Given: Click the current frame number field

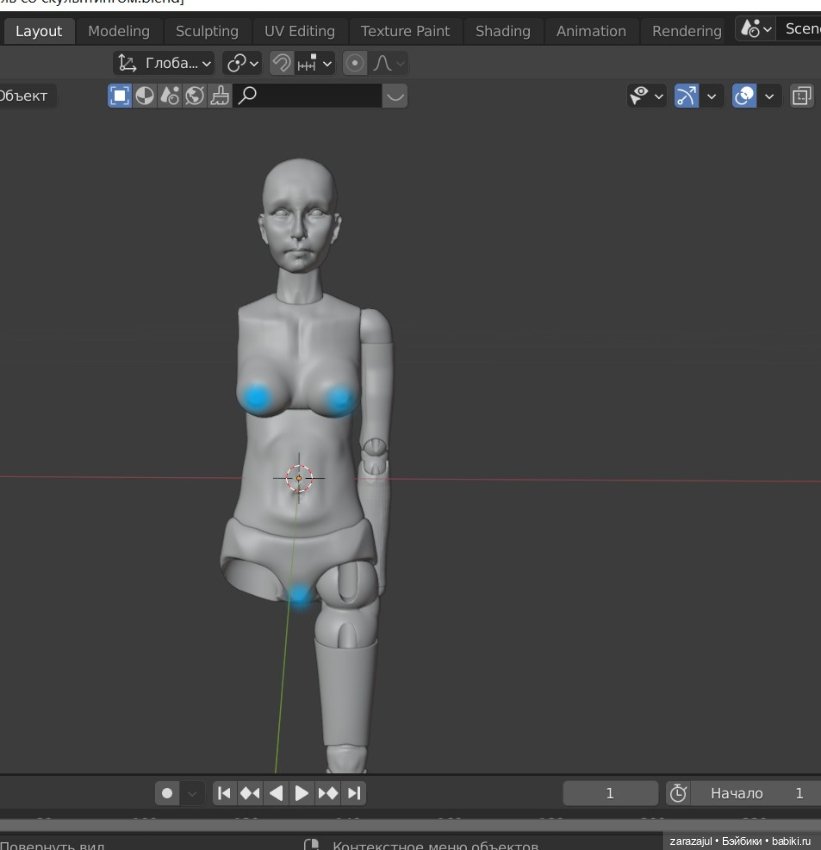Looking at the screenshot, I should point(610,793).
